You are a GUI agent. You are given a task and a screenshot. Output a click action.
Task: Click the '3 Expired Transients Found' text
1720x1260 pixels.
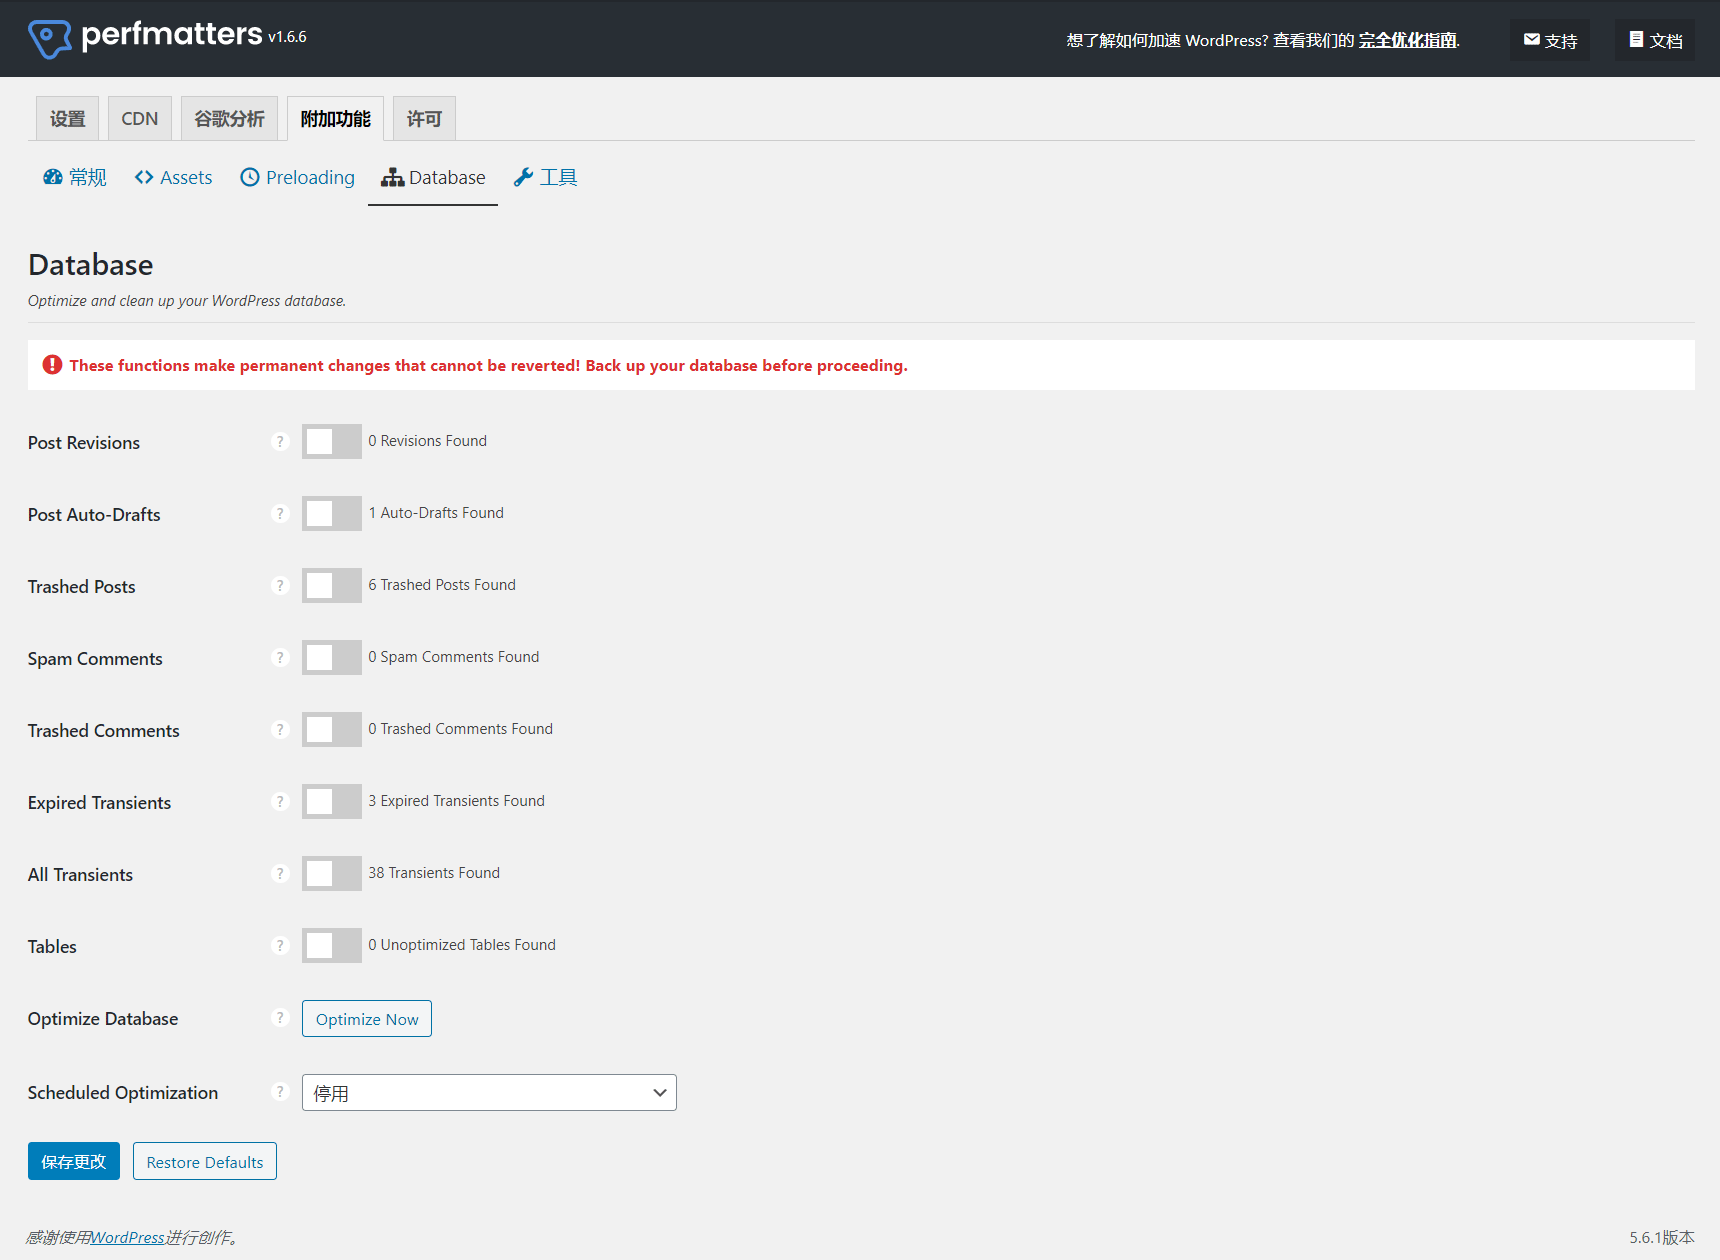456,801
